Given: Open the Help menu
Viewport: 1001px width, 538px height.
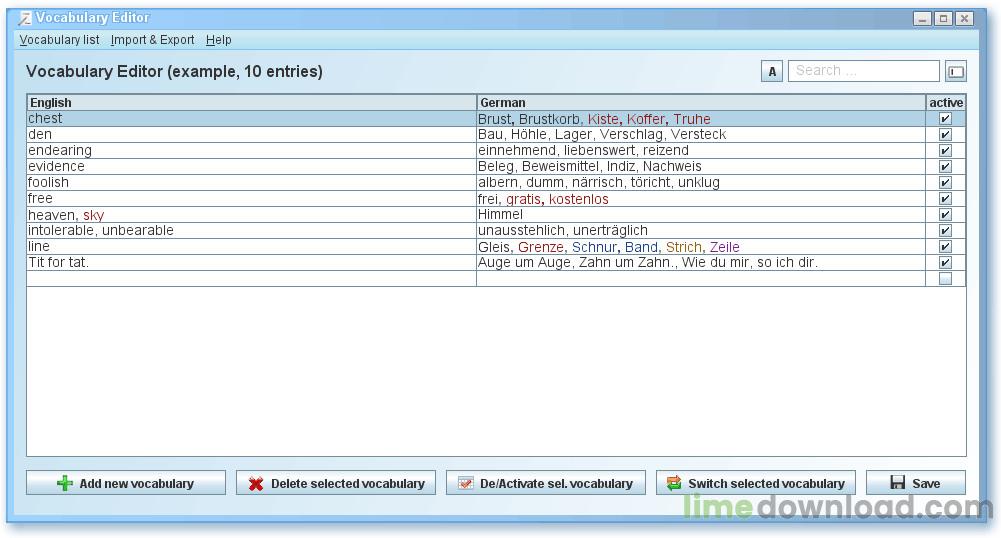Looking at the screenshot, I should (x=218, y=40).
